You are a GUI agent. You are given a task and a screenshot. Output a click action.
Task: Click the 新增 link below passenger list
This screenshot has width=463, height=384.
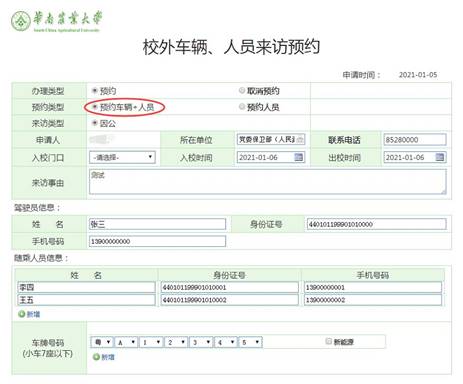pyautogui.click(x=33, y=314)
